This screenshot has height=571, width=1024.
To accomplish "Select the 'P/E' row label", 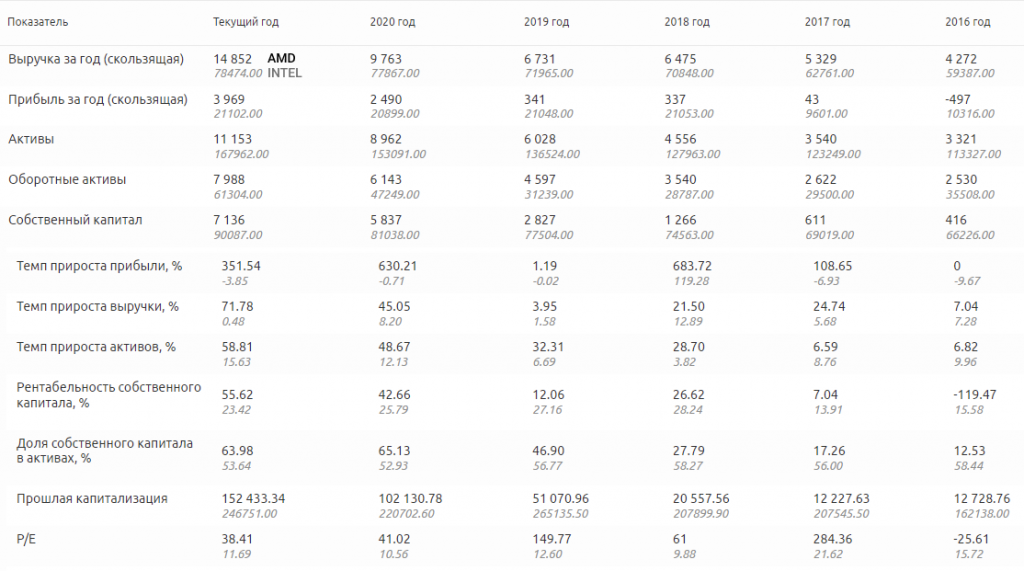I will point(28,538).
